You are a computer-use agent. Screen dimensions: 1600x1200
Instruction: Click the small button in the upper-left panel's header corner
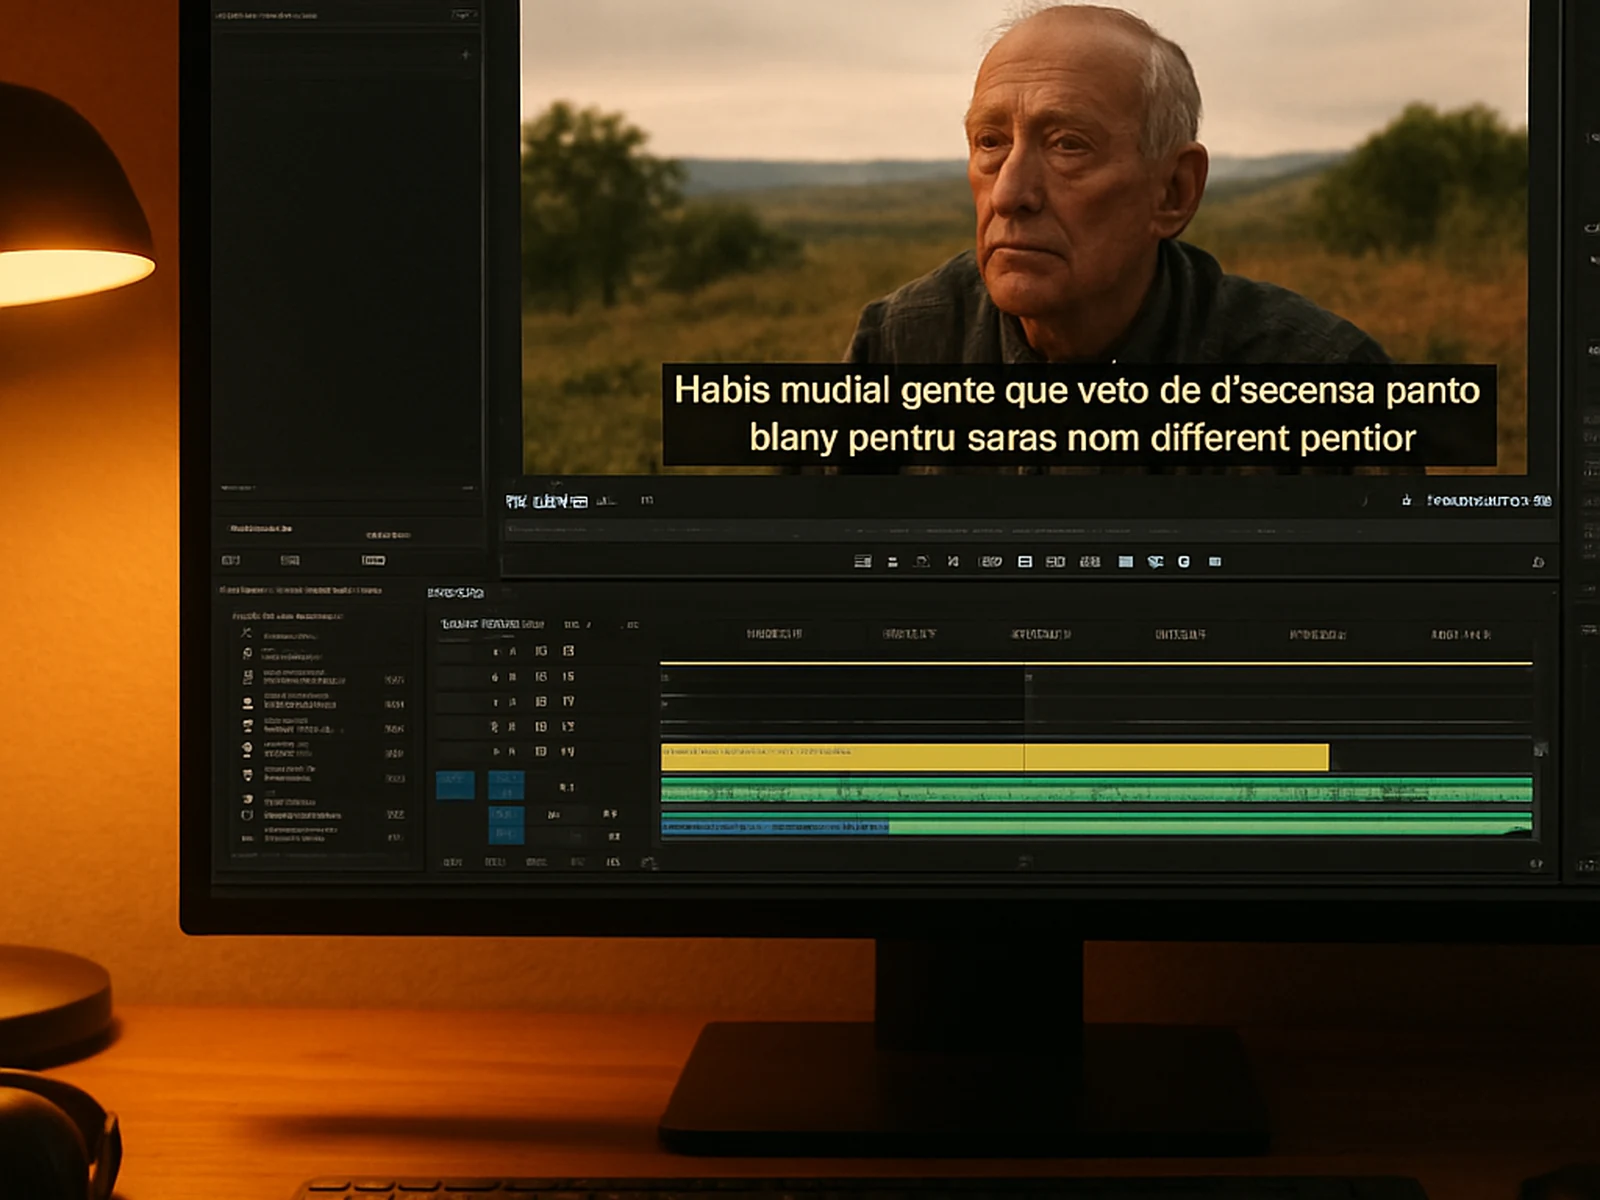coord(463,15)
